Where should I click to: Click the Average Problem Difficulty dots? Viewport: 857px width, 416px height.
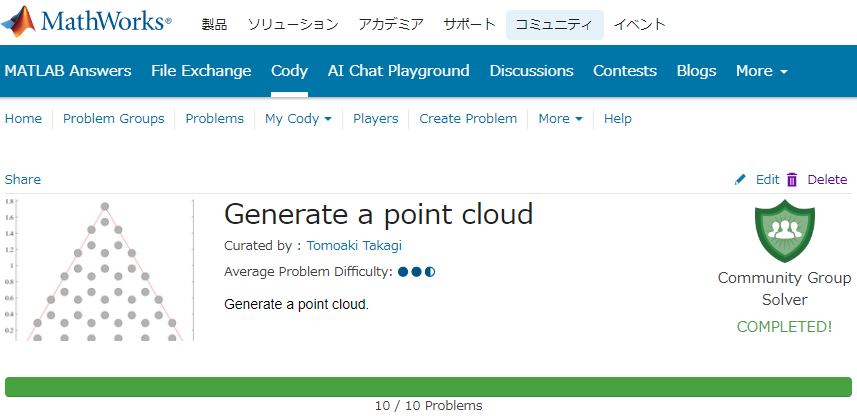click(x=416, y=272)
